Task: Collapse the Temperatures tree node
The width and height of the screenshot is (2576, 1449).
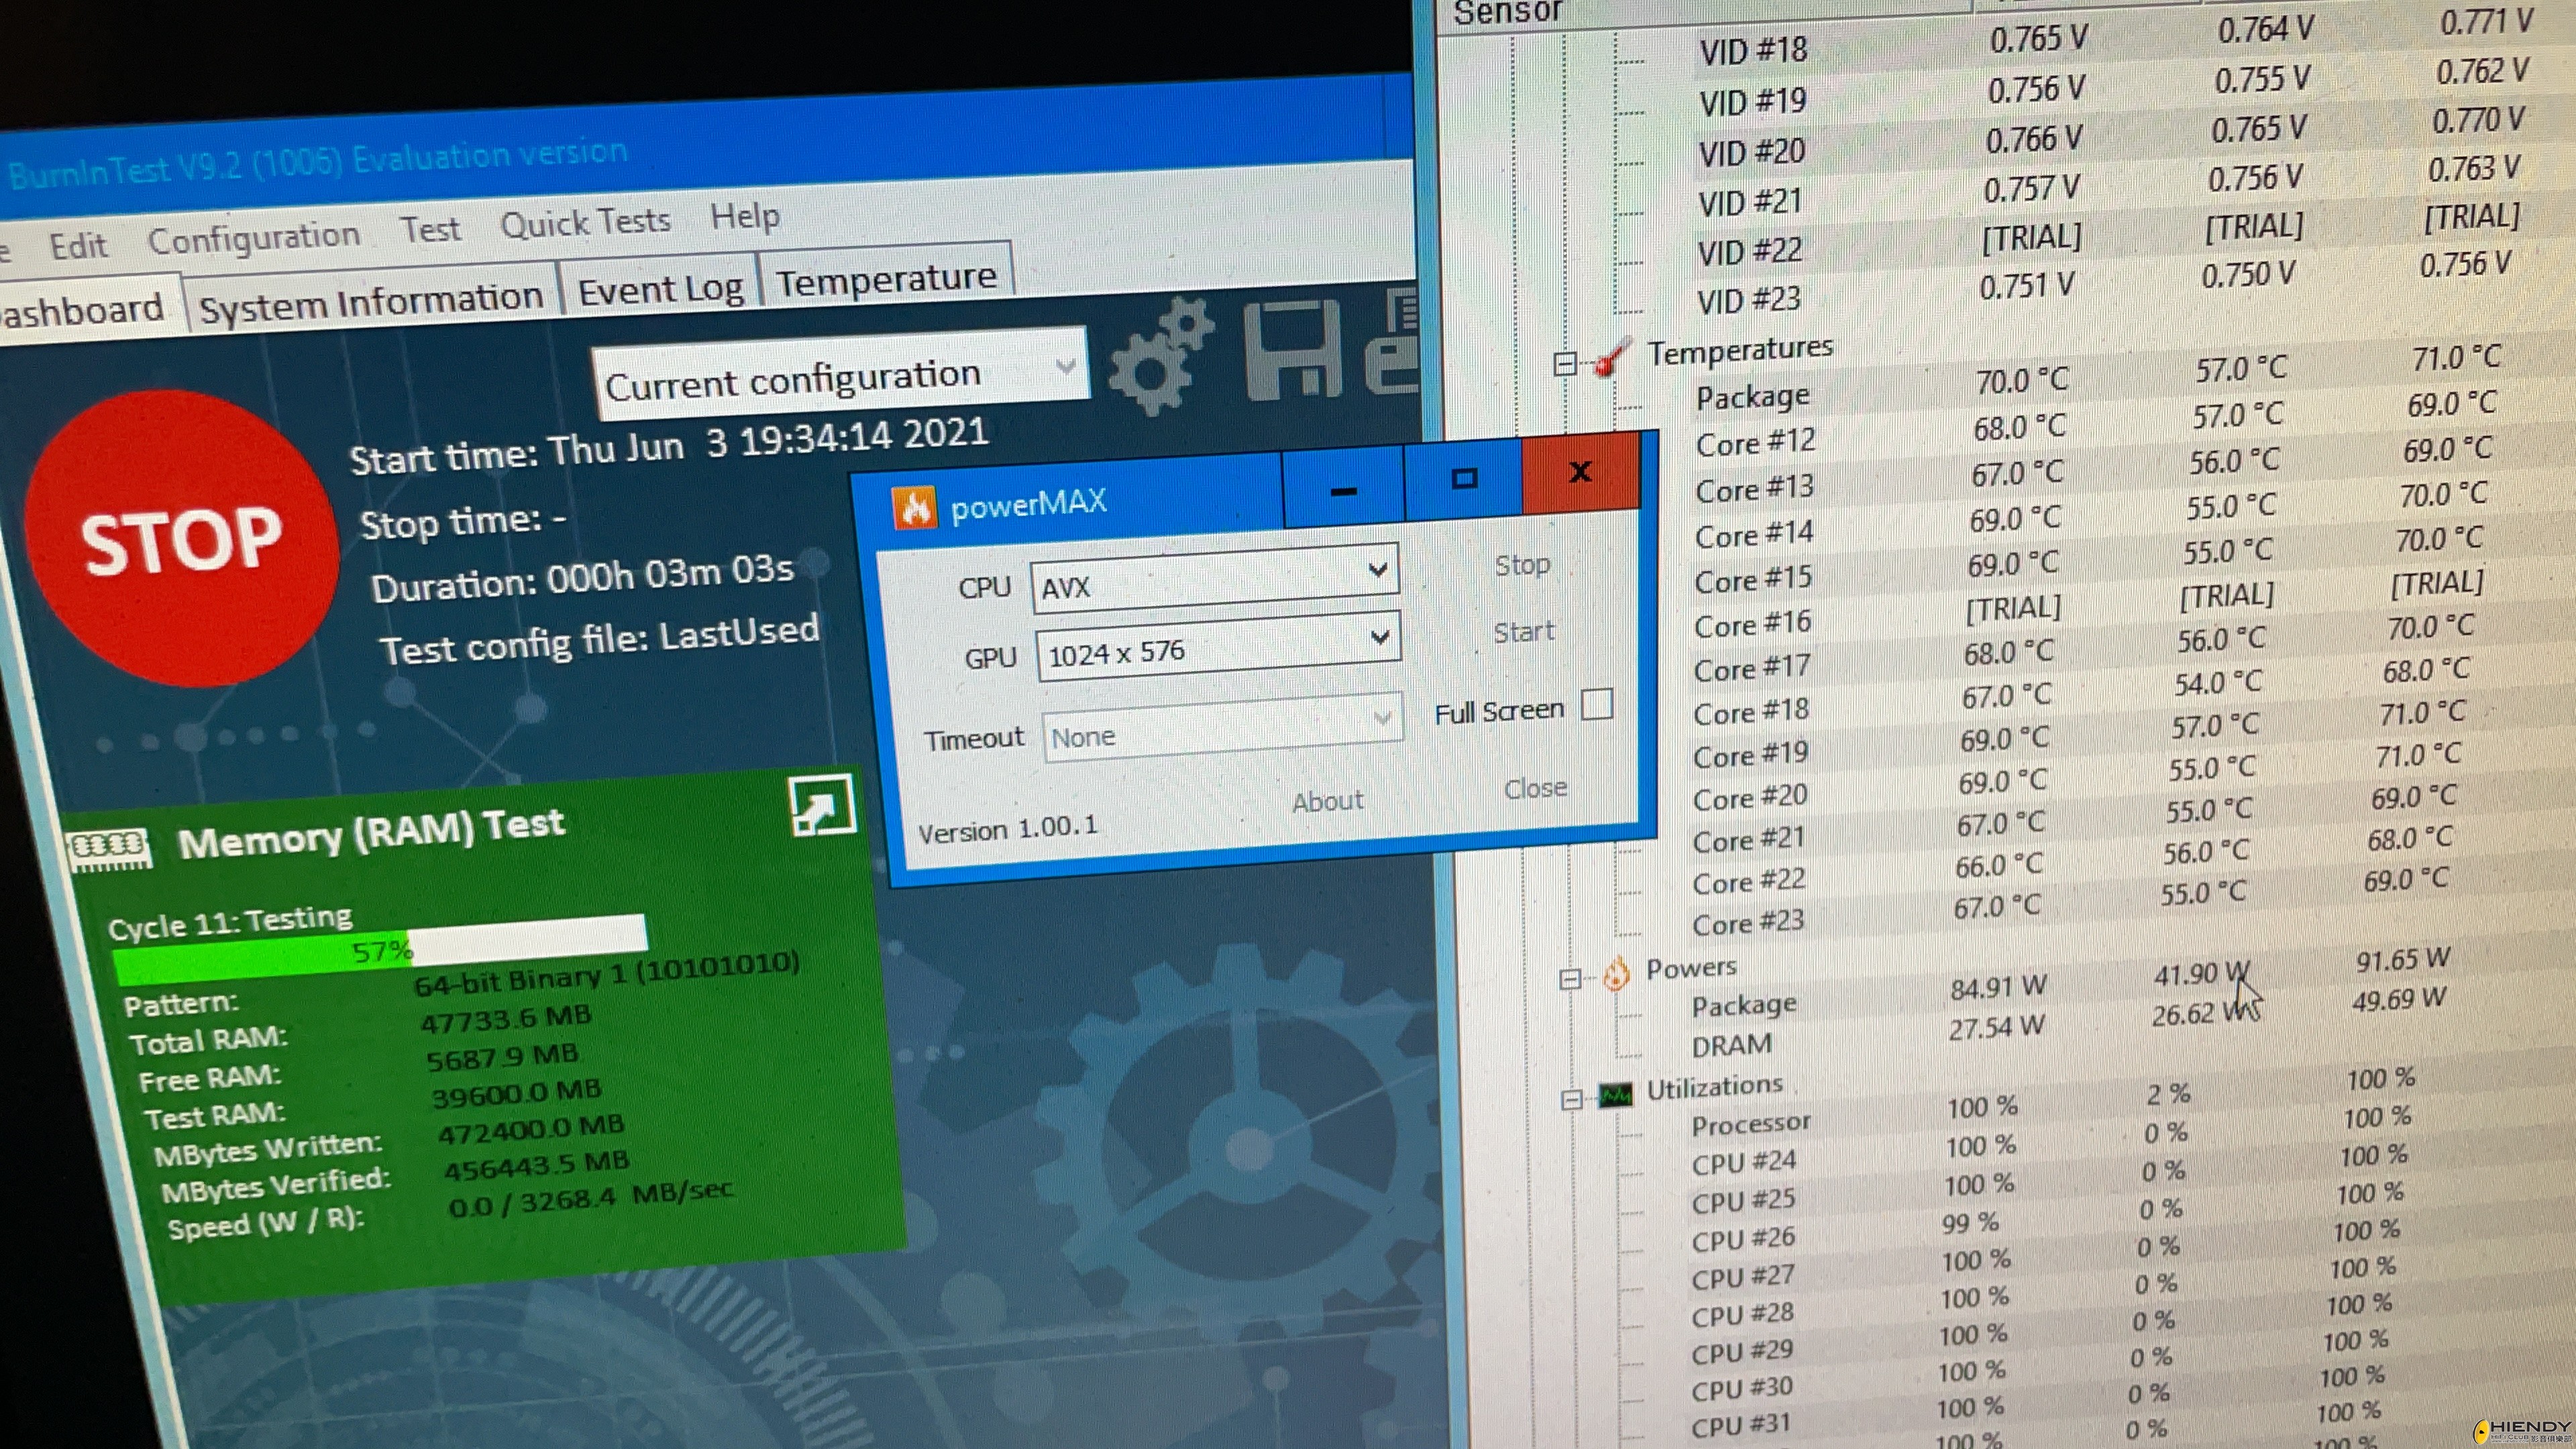Action: pos(1565,364)
